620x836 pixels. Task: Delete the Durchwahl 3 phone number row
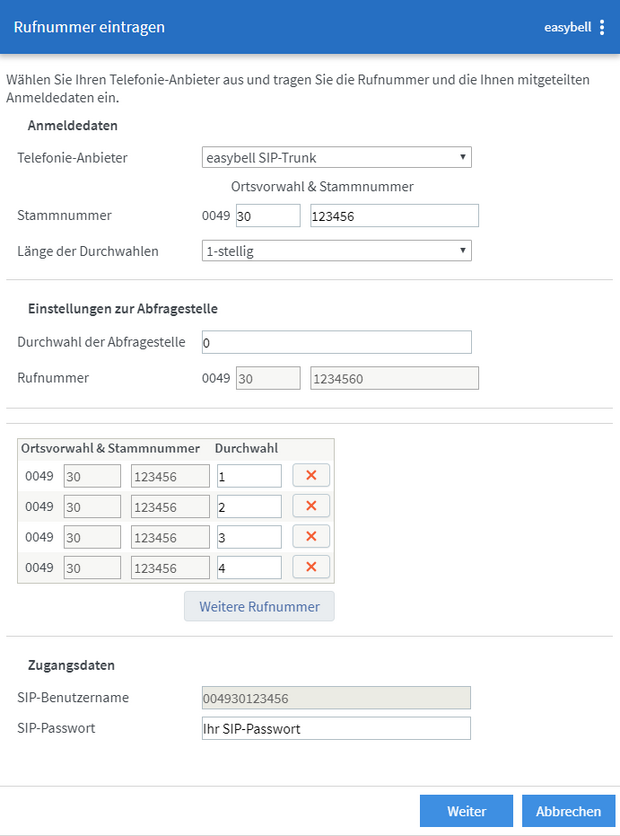point(310,537)
